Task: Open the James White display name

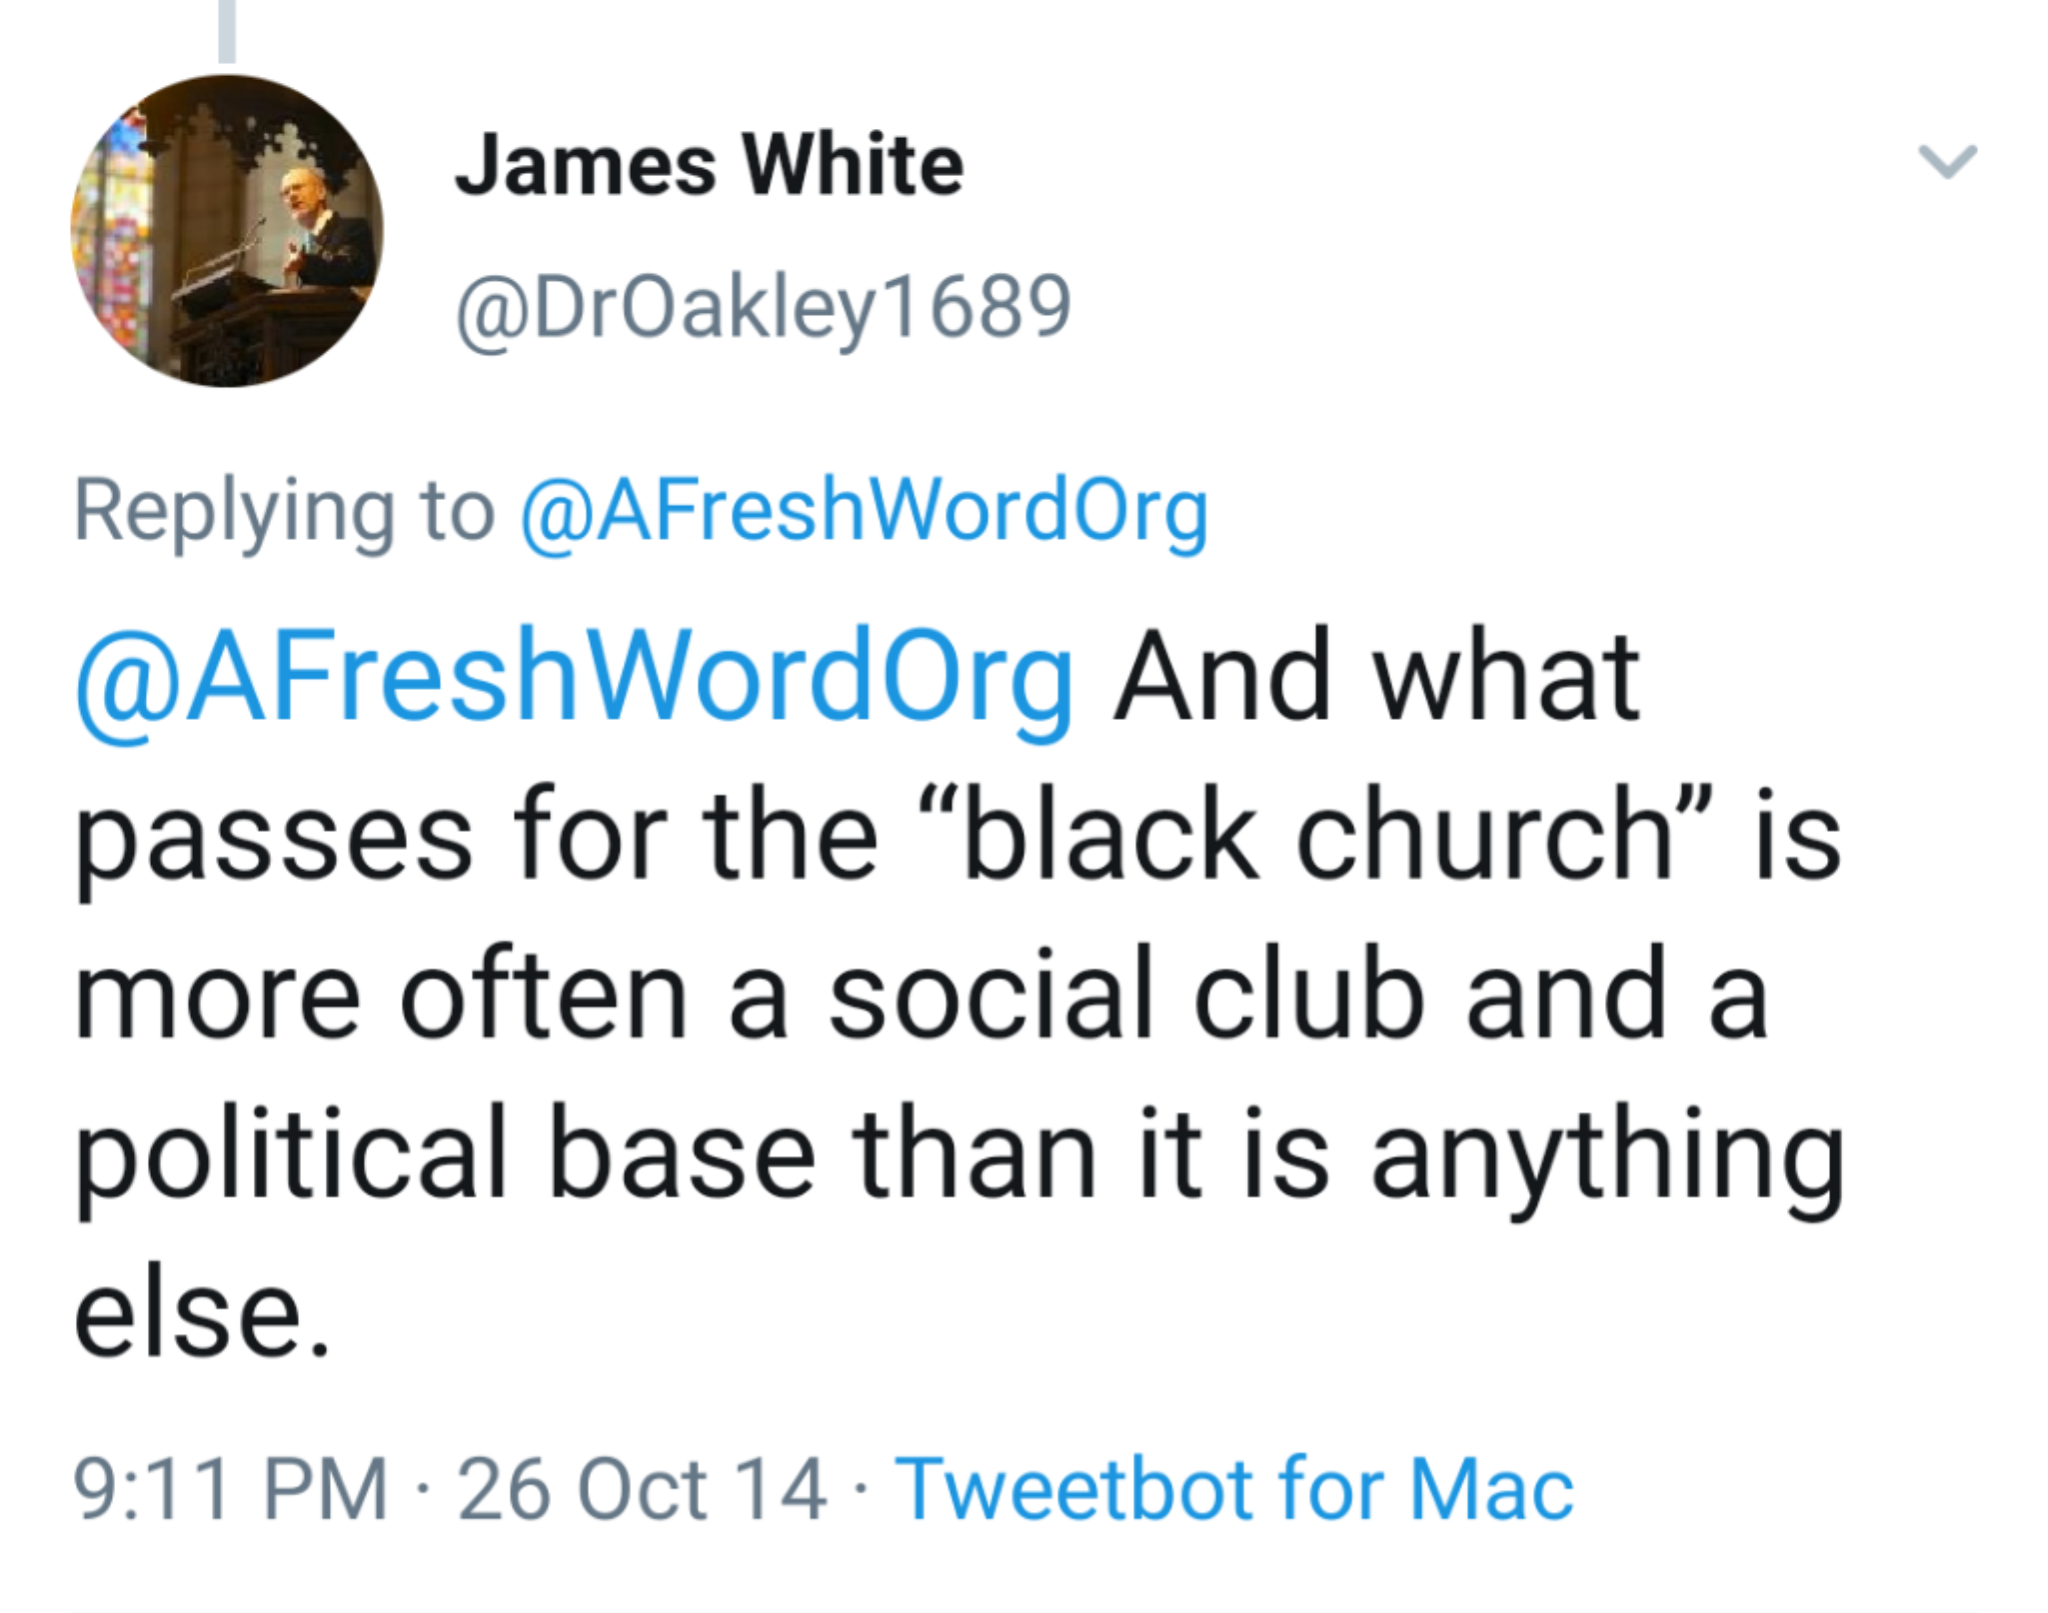Action: tap(709, 166)
